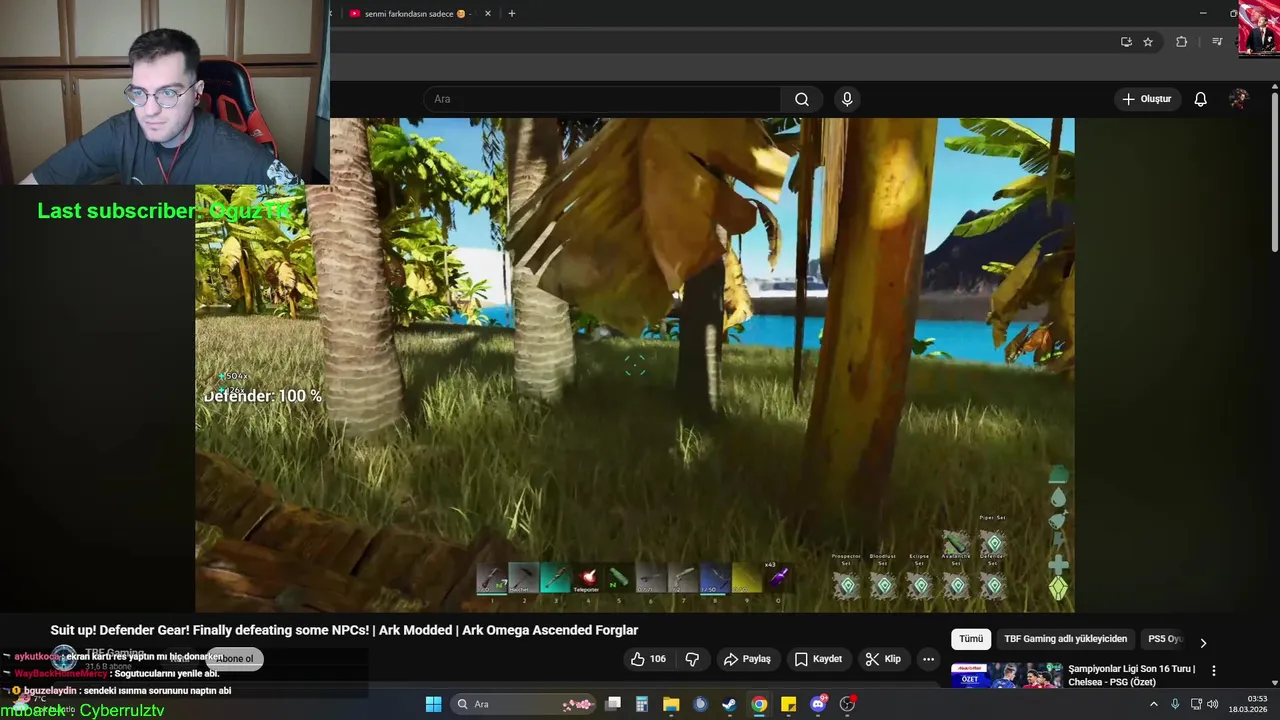Click the install app icon in address bar
The image size is (1280, 720).
tap(1126, 42)
